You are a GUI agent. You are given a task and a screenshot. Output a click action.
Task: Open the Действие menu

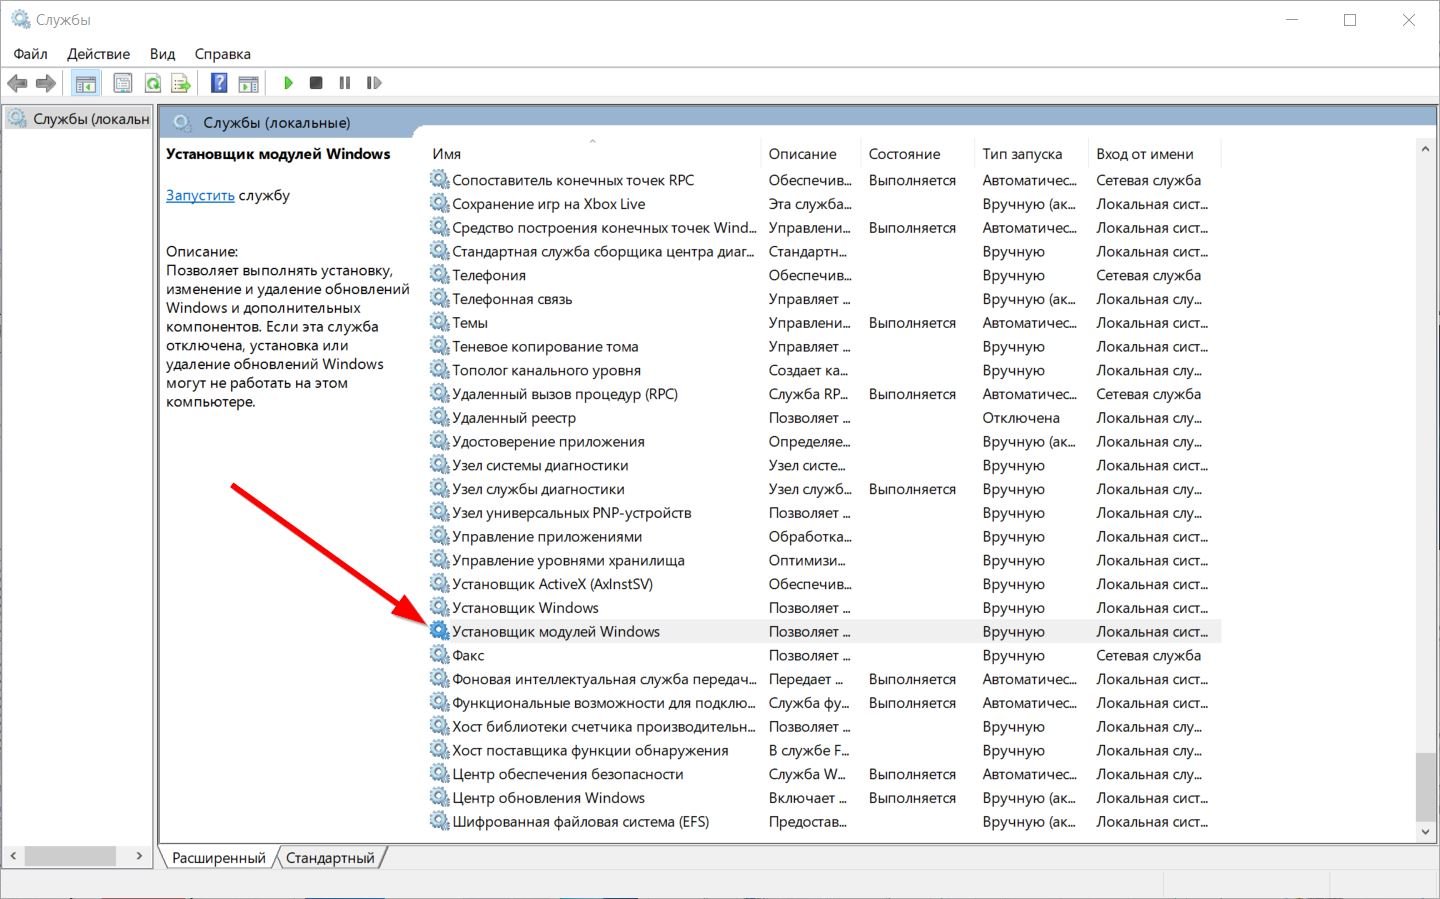(98, 54)
